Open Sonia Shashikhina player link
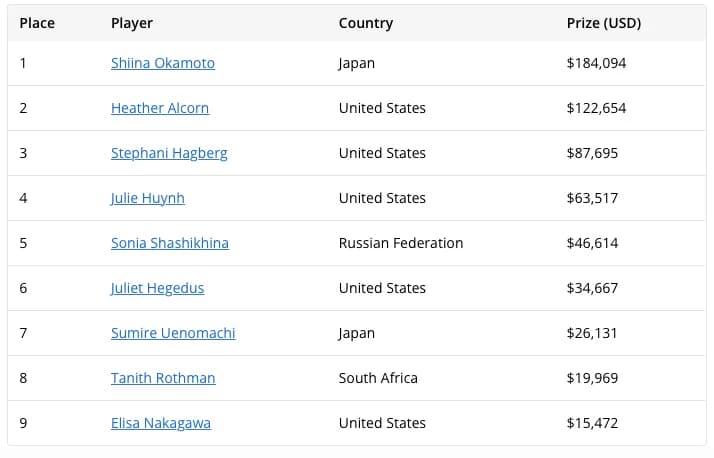714x458 pixels. tap(170, 243)
